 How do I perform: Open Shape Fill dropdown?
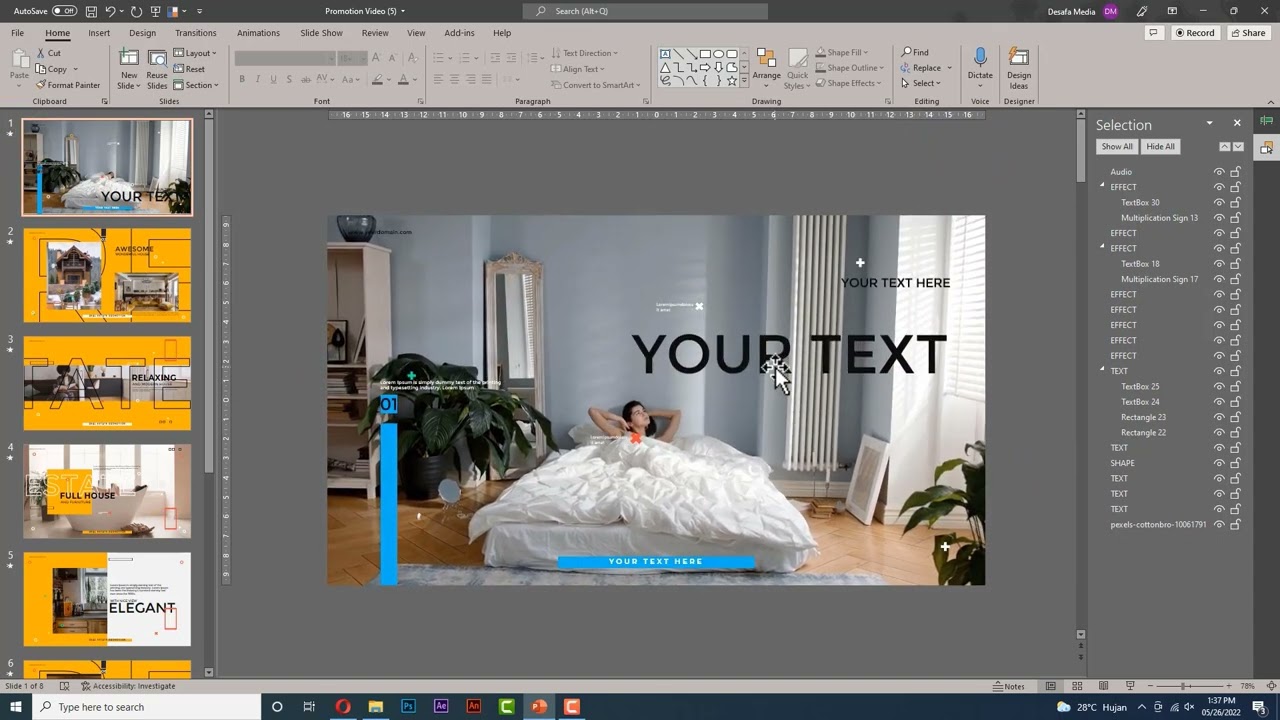[841, 52]
